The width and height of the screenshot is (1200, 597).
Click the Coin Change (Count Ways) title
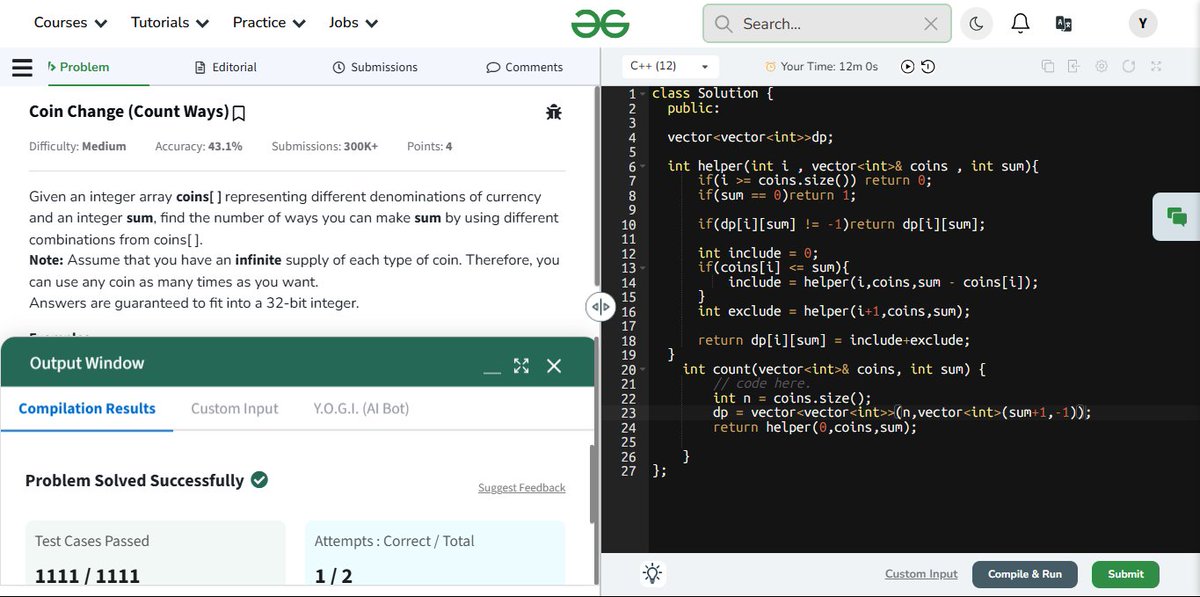pyautogui.click(x=129, y=112)
